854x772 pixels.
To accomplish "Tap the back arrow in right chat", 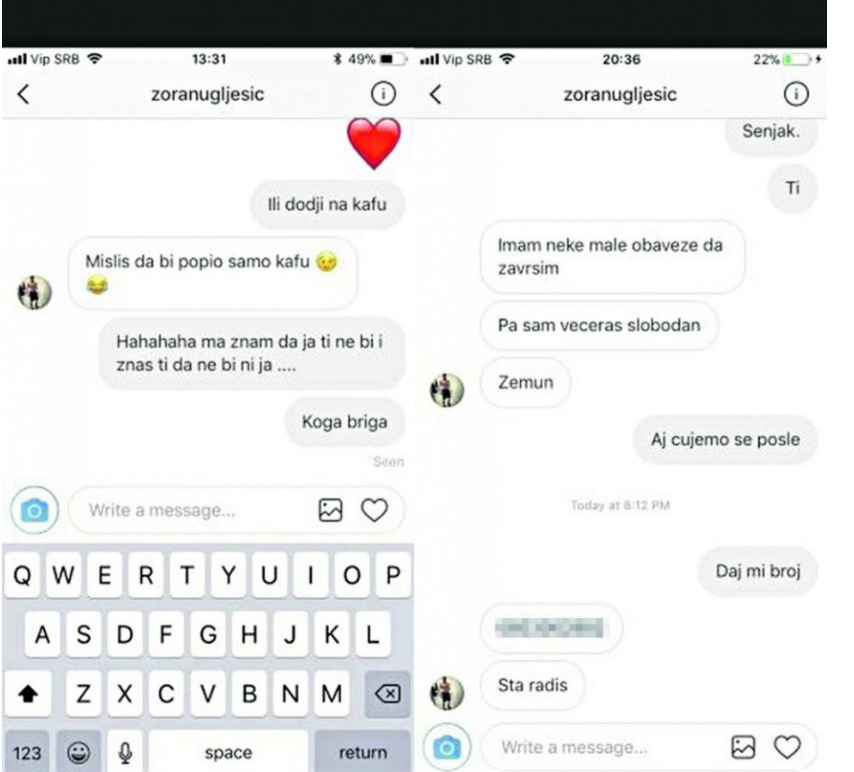I will 435,94.
